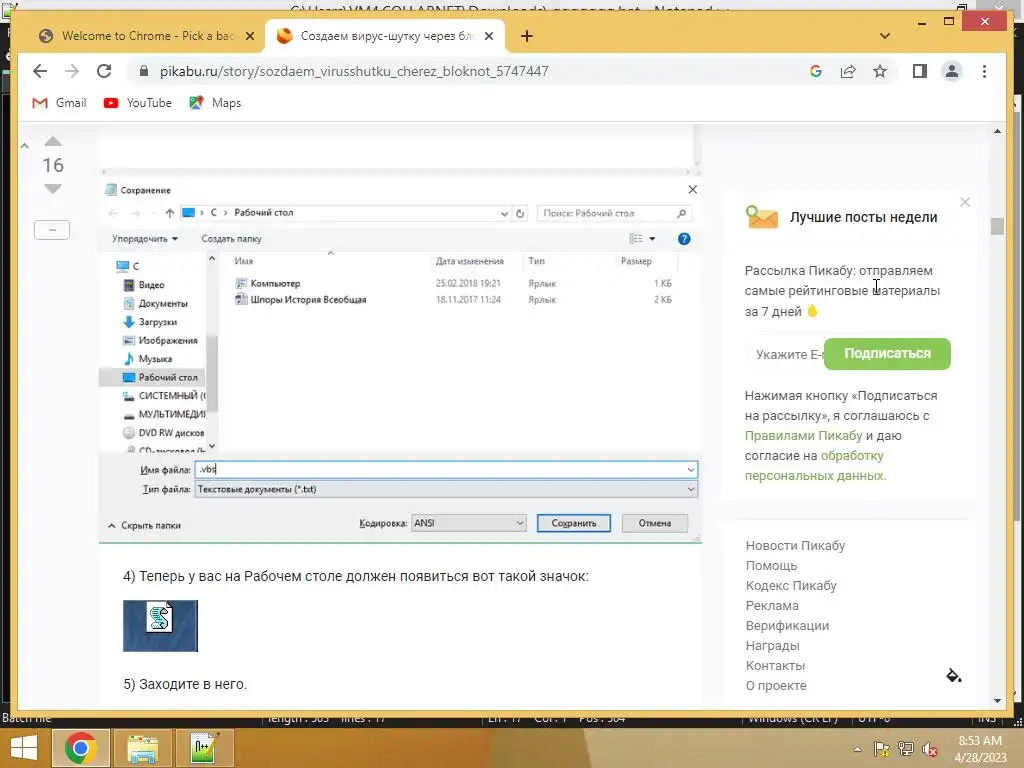Click the Сохранить button
The width and height of the screenshot is (1024, 768).
click(573, 523)
